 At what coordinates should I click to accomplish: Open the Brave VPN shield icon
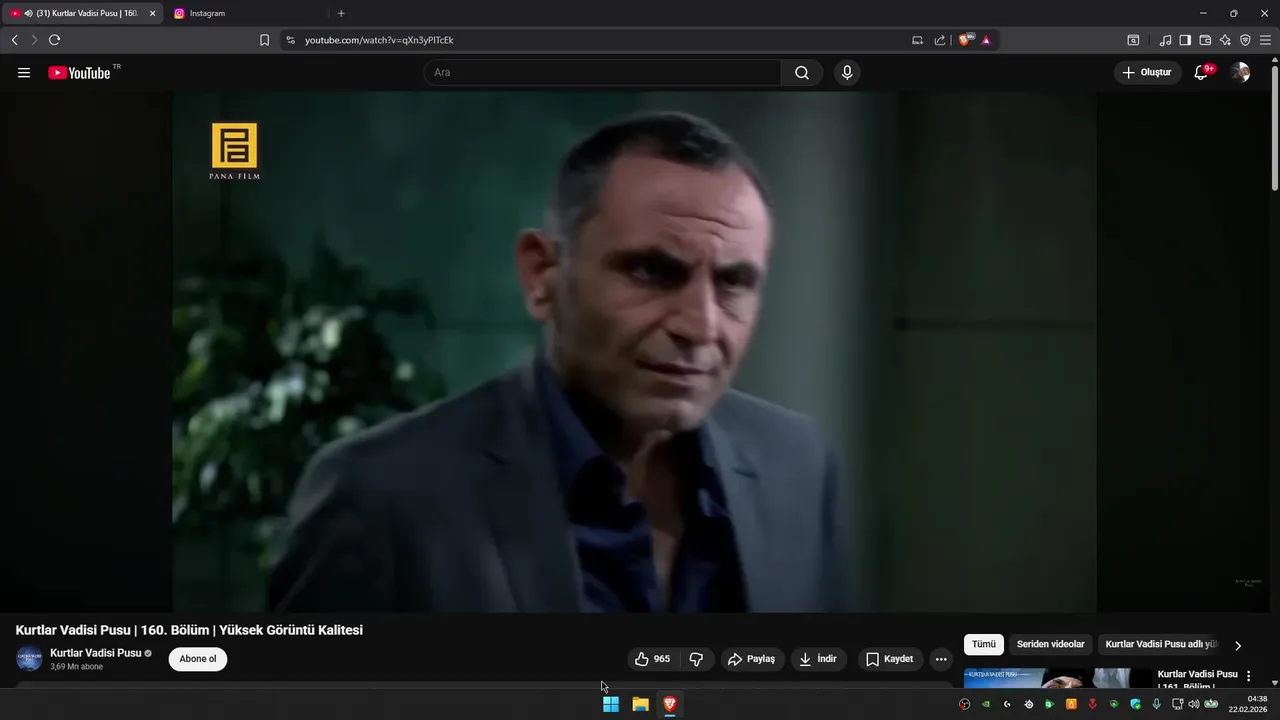tap(1245, 40)
